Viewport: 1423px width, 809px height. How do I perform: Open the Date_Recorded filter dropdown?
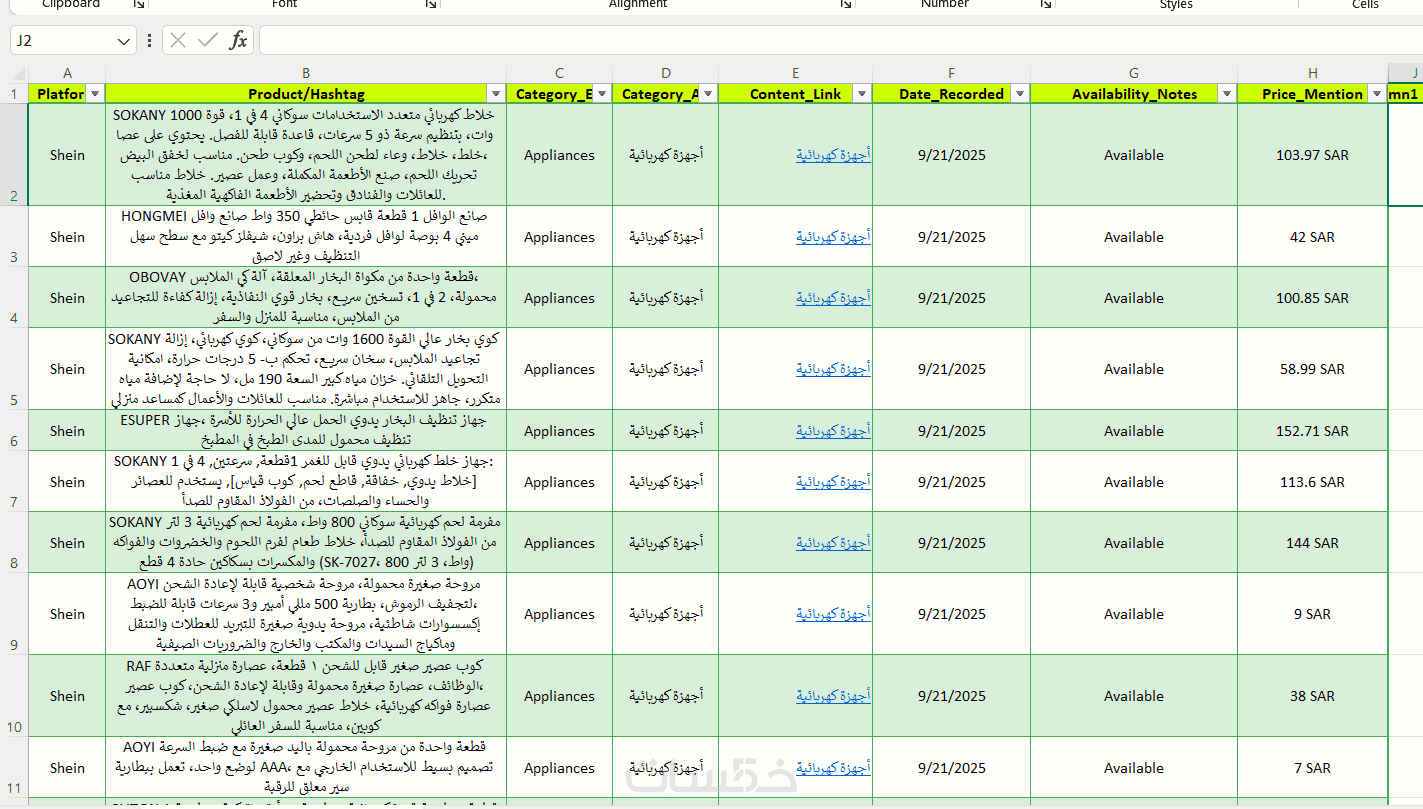click(x=1020, y=94)
